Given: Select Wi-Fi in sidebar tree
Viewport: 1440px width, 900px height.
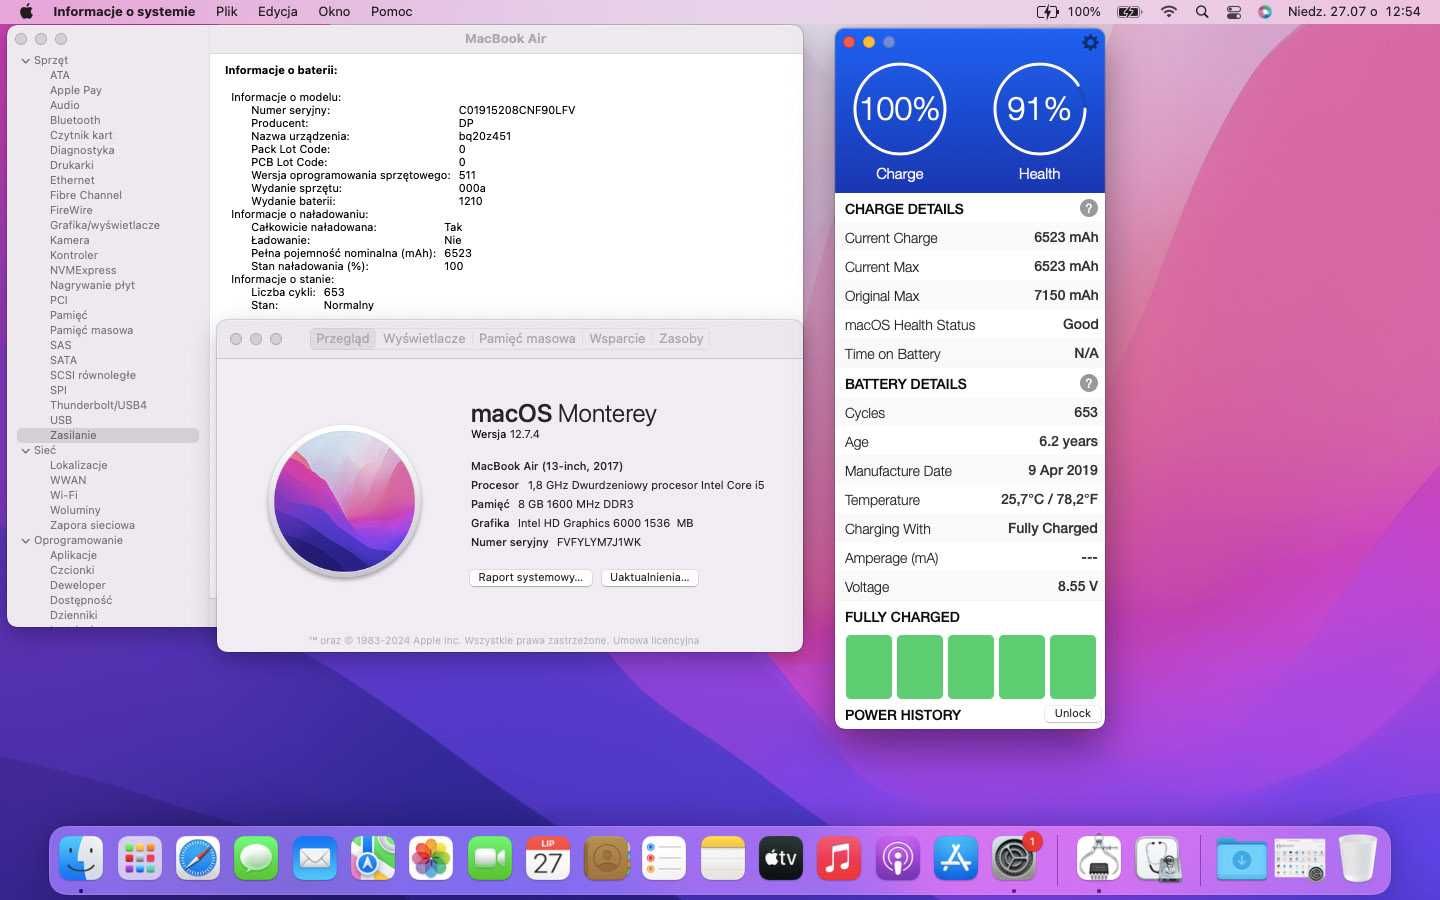Looking at the screenshot, I should point(64,495).
